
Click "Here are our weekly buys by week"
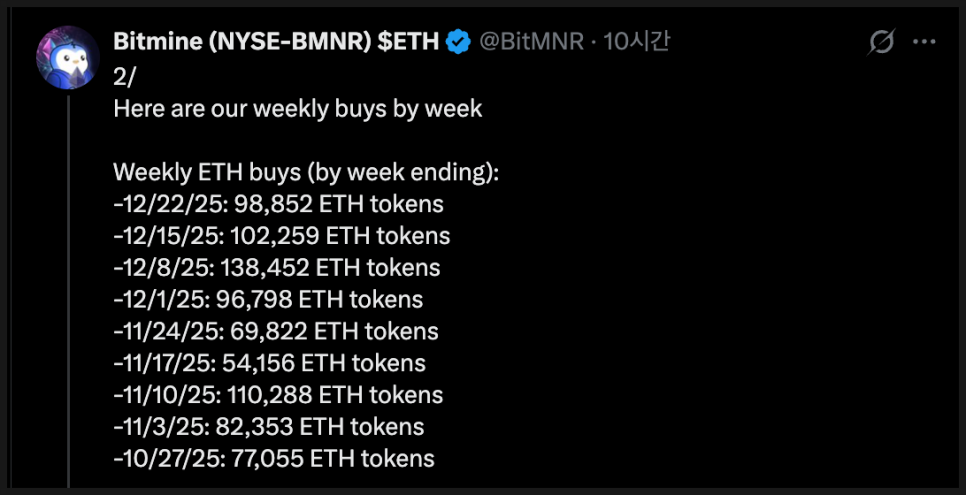[298, 108]
